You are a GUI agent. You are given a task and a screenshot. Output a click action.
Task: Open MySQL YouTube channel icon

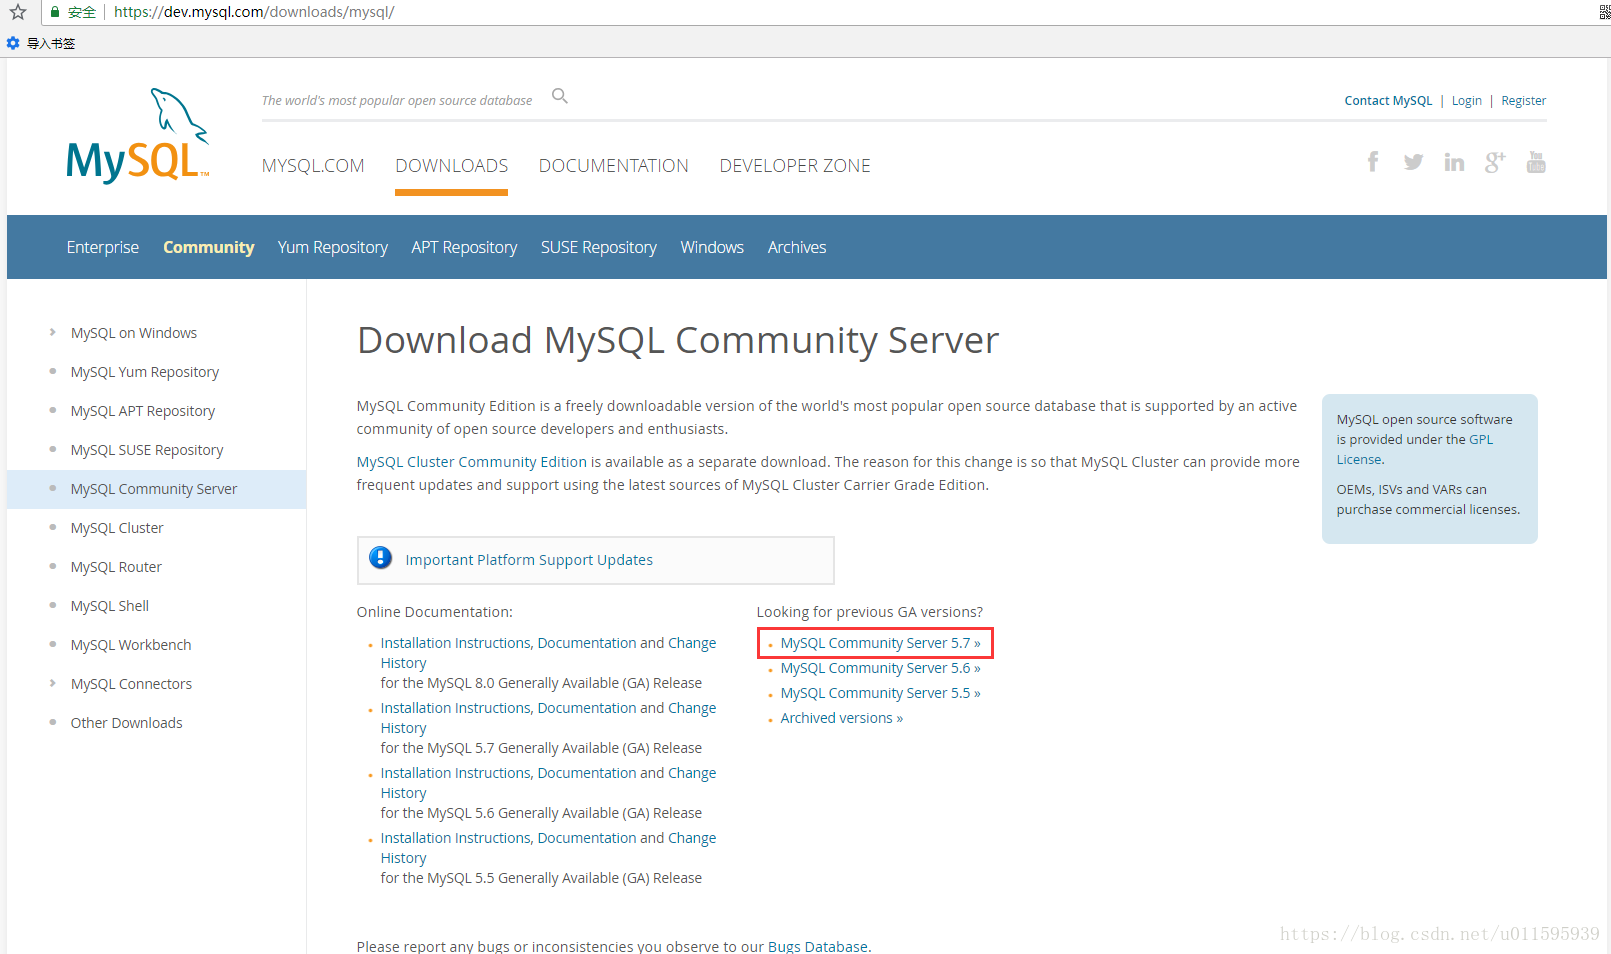click(x=1536, y=162)
